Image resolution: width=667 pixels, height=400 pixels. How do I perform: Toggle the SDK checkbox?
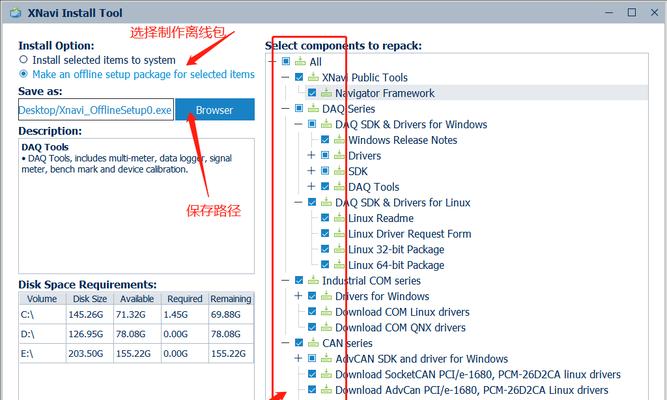coord(325,171)
